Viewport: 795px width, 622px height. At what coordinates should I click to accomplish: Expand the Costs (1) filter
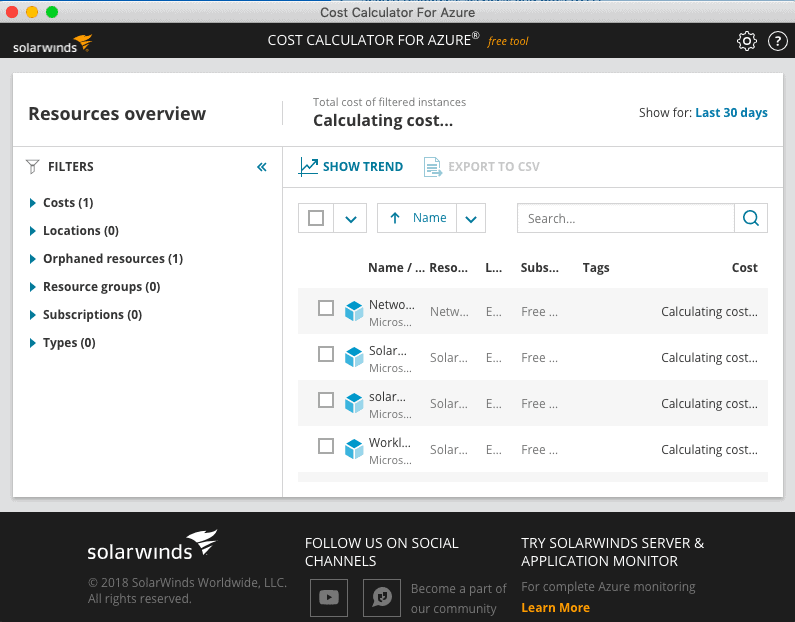[x=61, y=203]
